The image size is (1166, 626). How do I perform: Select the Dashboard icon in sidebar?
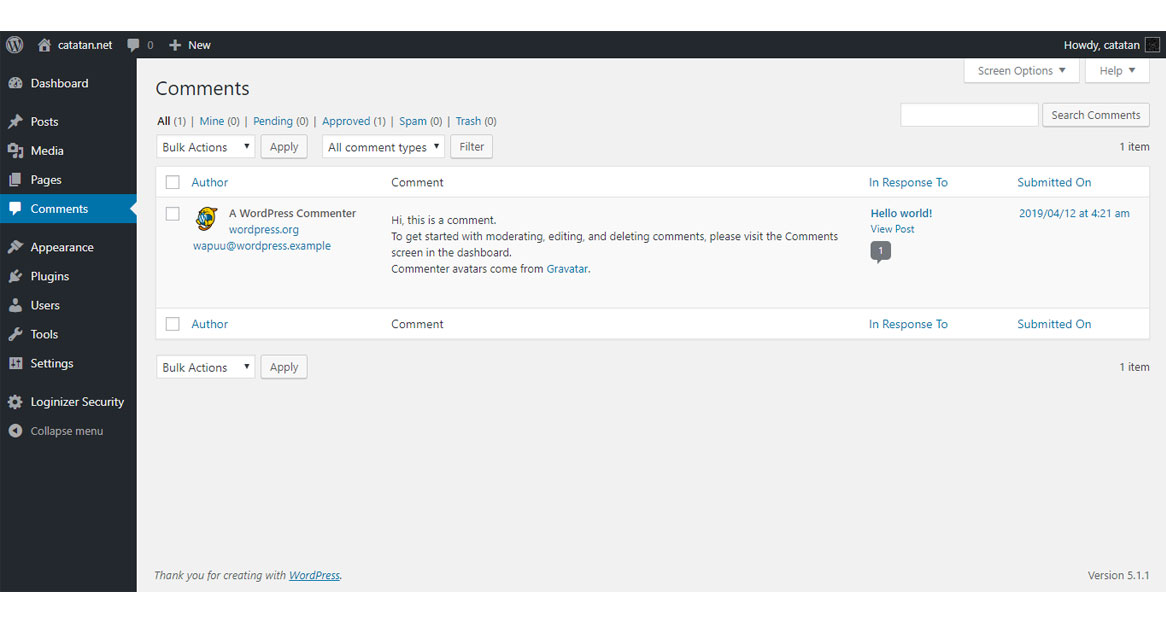pos(14,83)
